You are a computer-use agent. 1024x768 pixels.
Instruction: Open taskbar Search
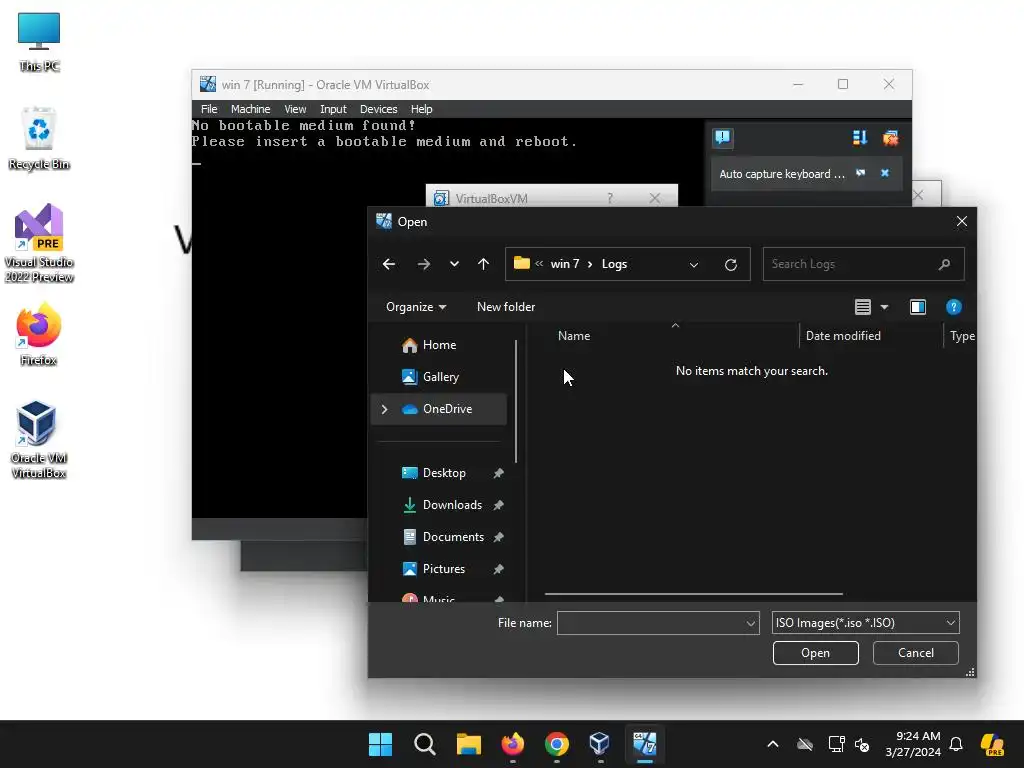click(x=424, y=744)
